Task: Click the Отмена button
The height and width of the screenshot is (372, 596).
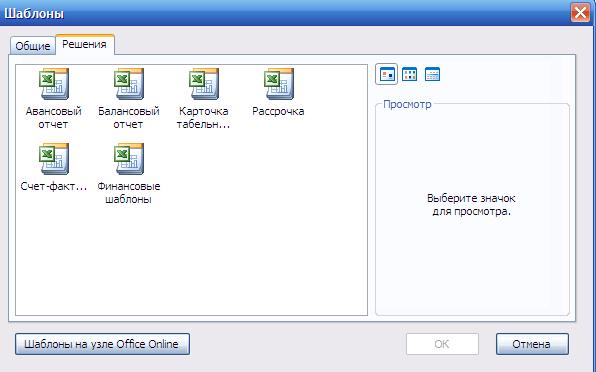Action: [532, 344]
